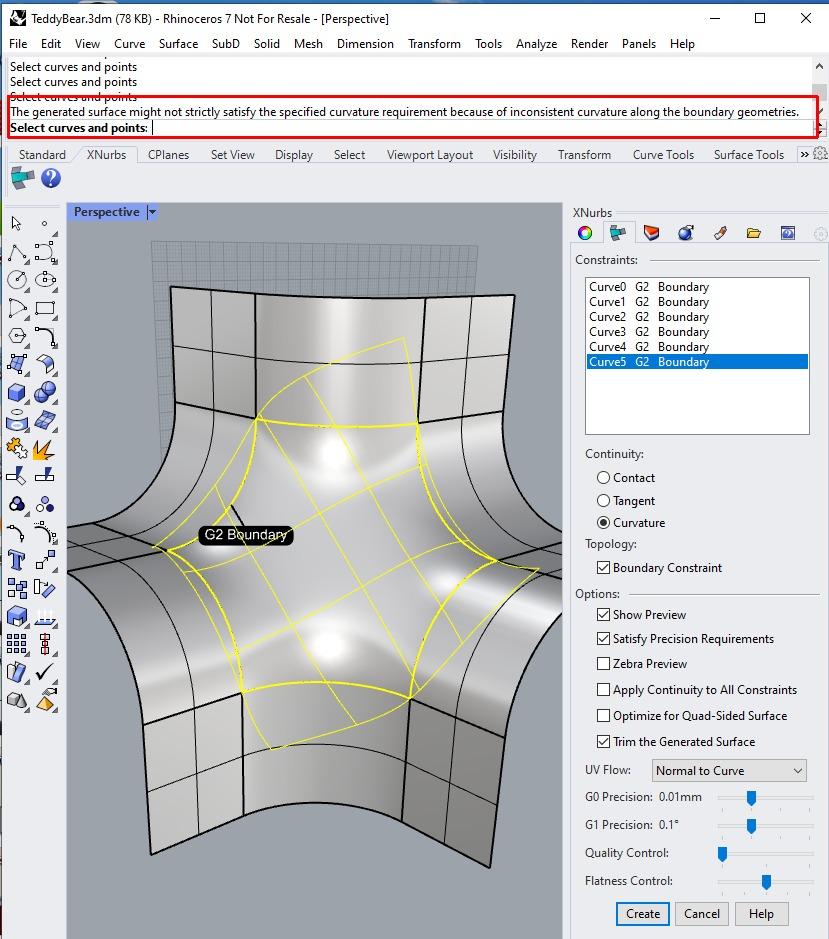Click the XNurbs open file folder icon
The image size is (829, 939).
tap(755, 232)
